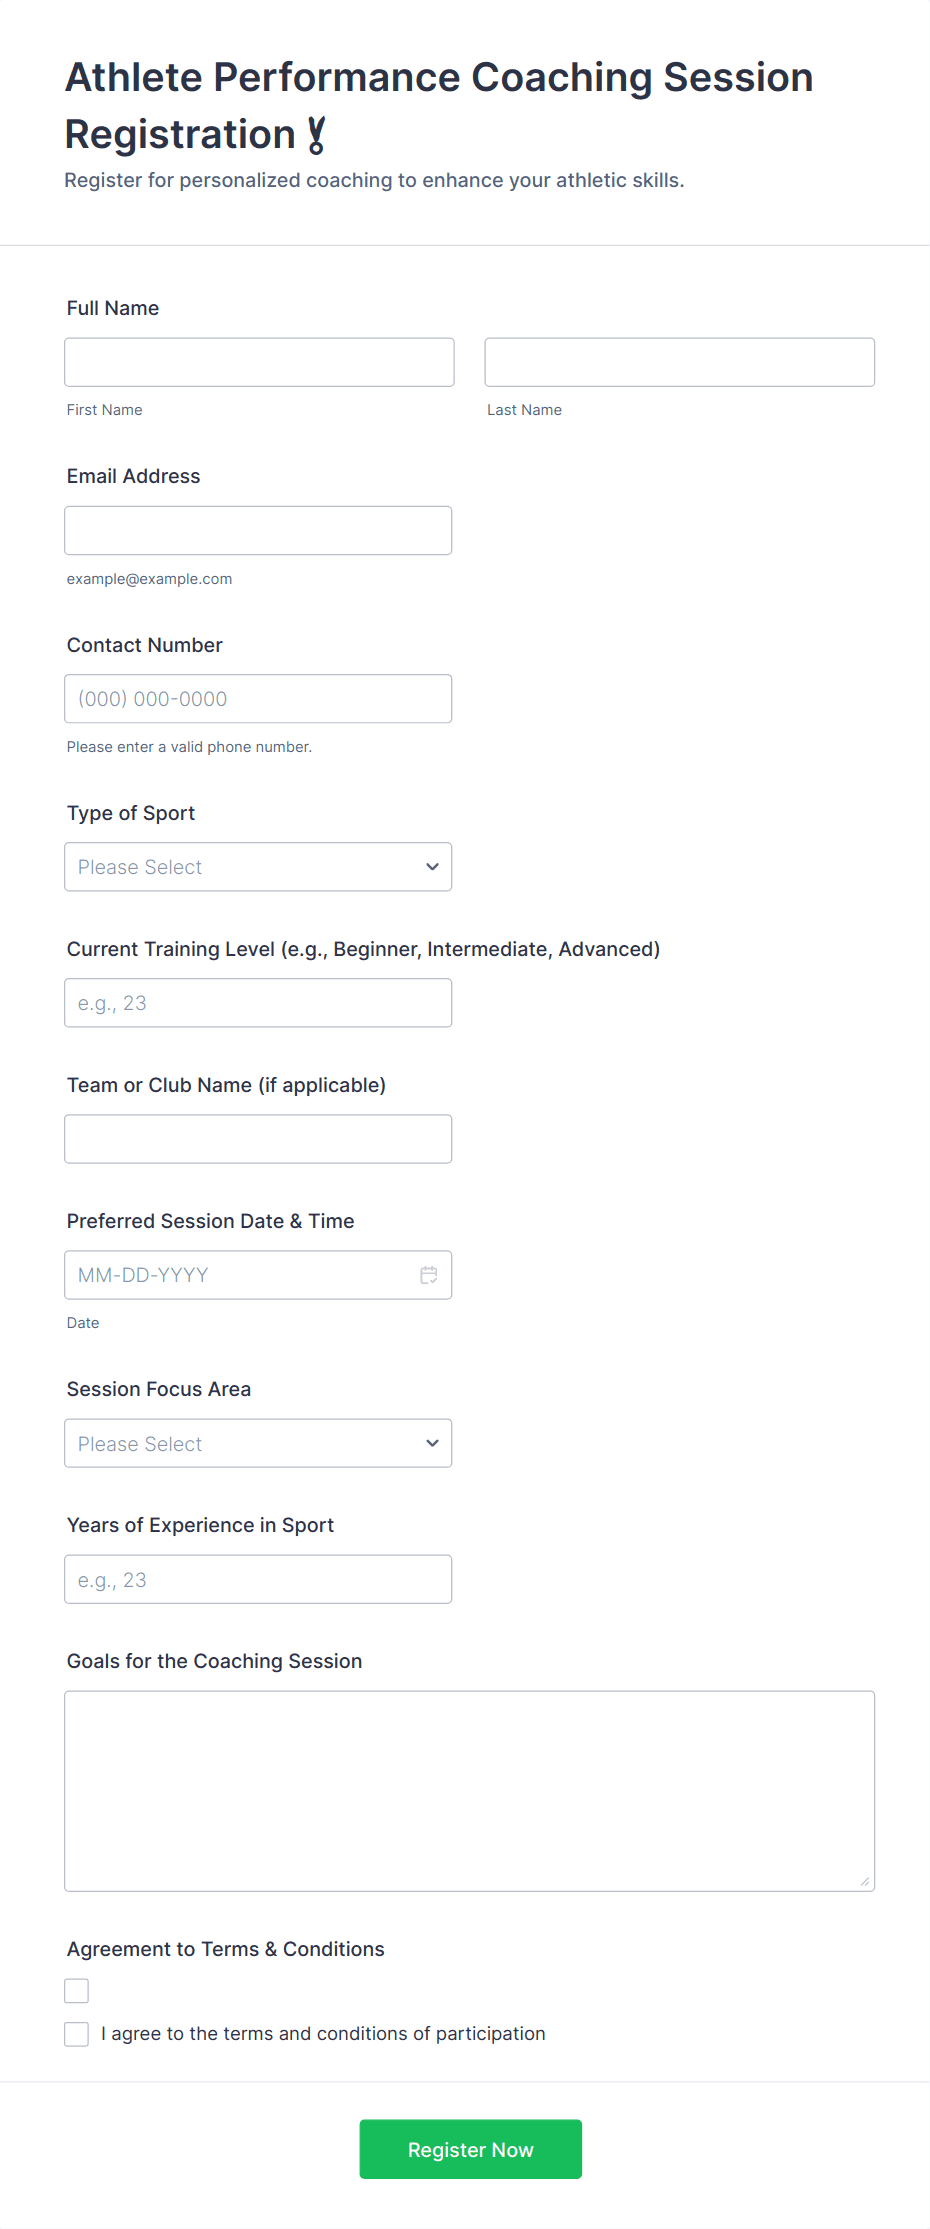Click the resize handle of Goals textarea

coord(865,1881)
